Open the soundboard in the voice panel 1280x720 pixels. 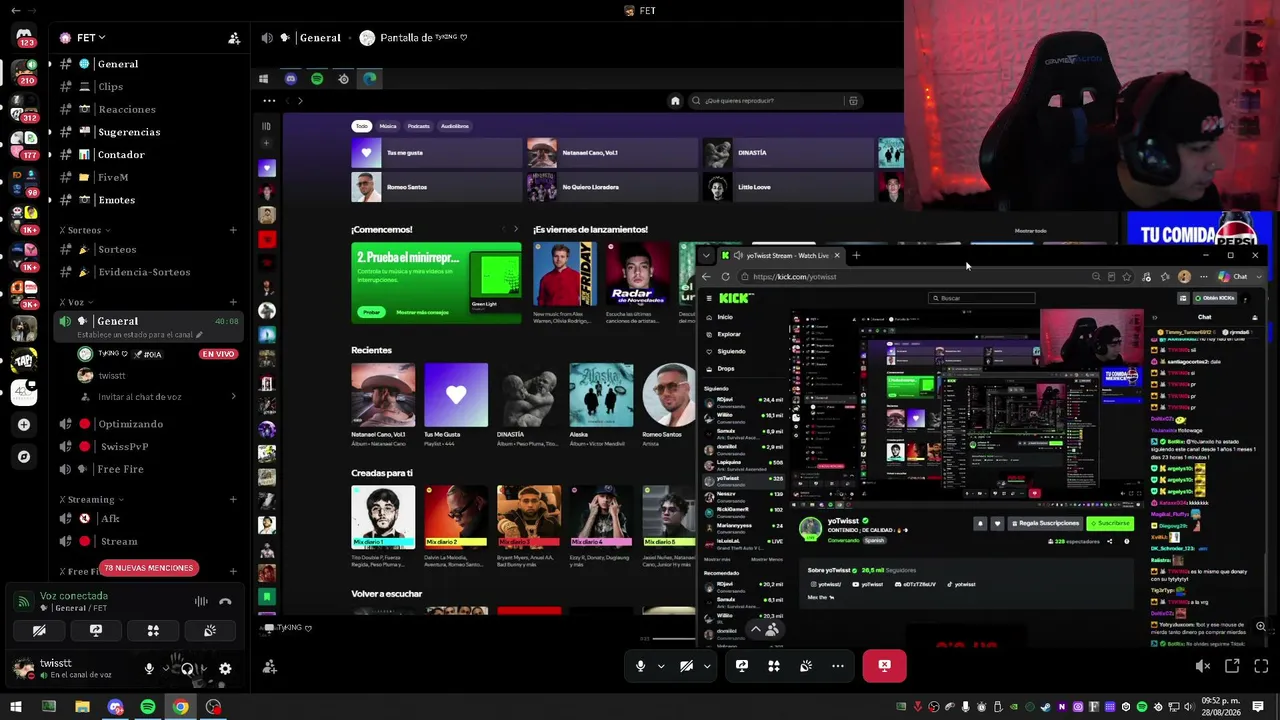(x=210, y=631)
